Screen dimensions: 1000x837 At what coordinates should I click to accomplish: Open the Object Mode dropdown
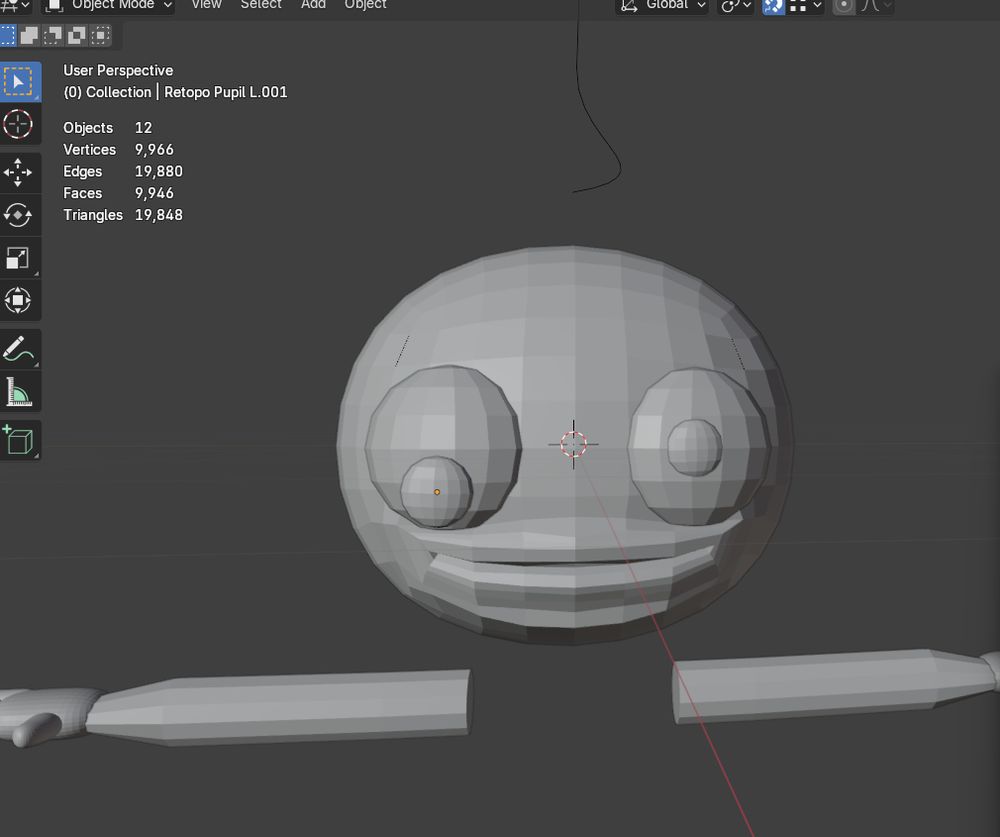(x=110, y=6)
